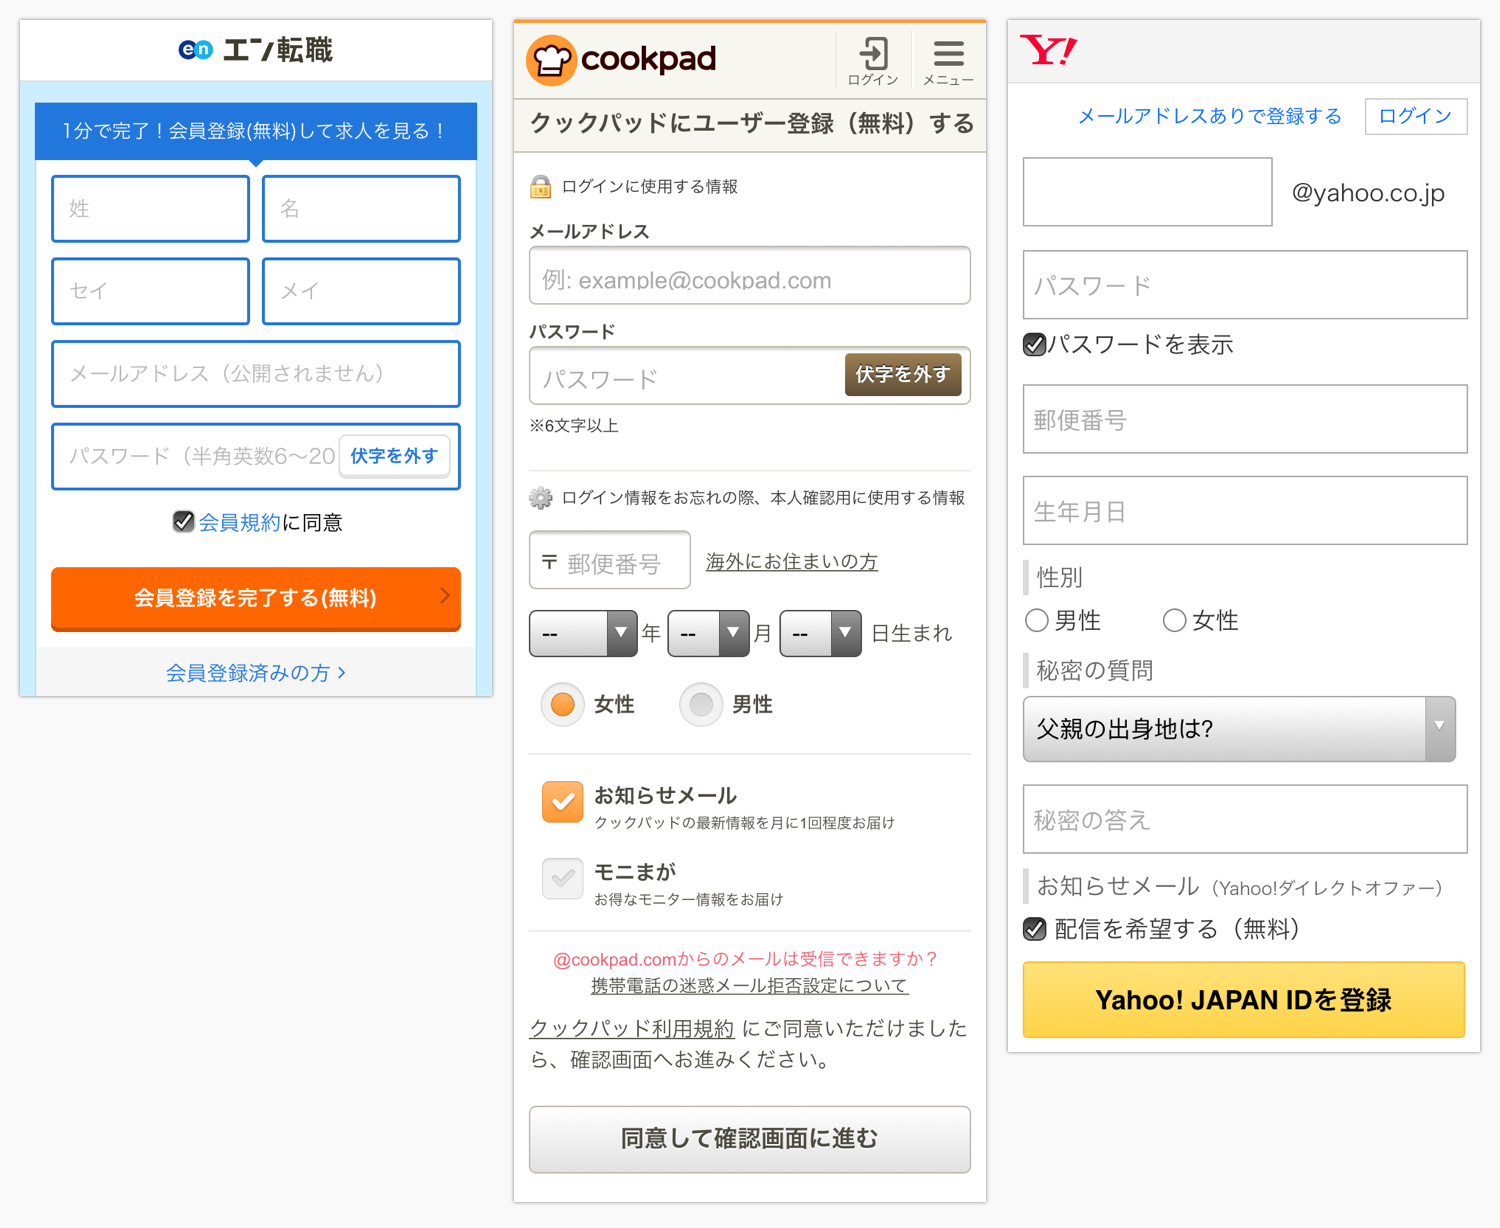Open 海外にお住まいの方 link

[792, 562]
